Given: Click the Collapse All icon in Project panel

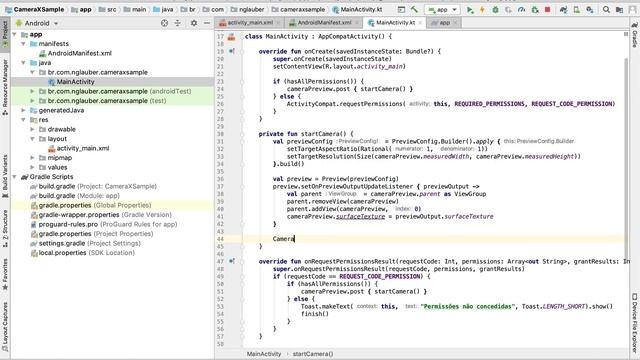Looking at the screenshot, I should click(178, 23).
